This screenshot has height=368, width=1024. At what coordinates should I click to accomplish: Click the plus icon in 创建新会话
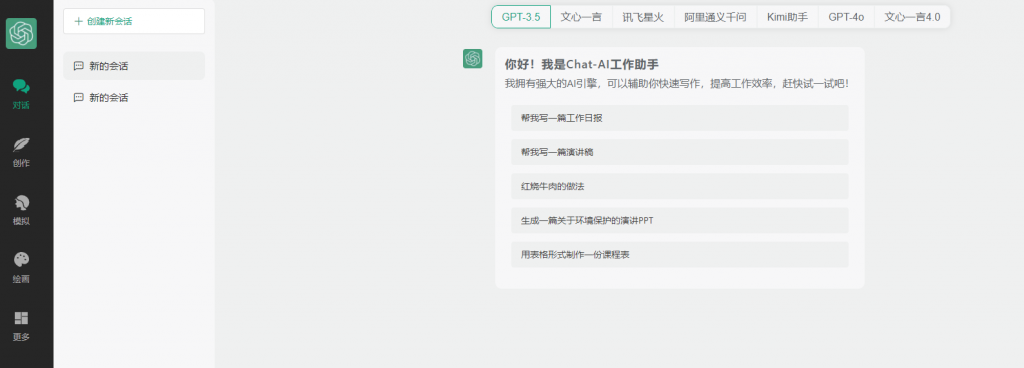point(78,22)
